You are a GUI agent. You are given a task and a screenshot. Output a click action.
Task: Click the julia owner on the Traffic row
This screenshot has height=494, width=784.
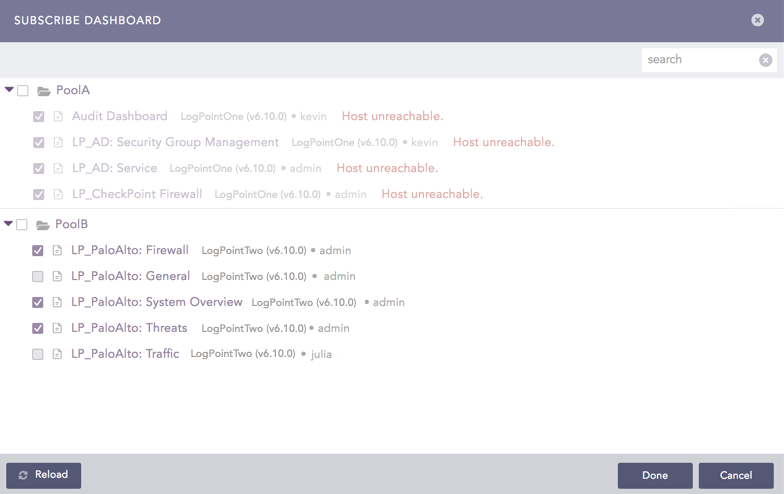tap(321, 354)
